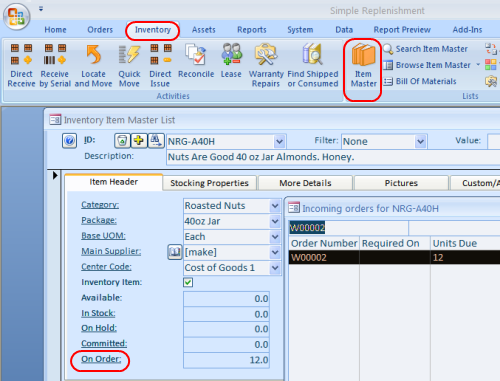Toggle the Inventory Item checkbox

point(188,282)
